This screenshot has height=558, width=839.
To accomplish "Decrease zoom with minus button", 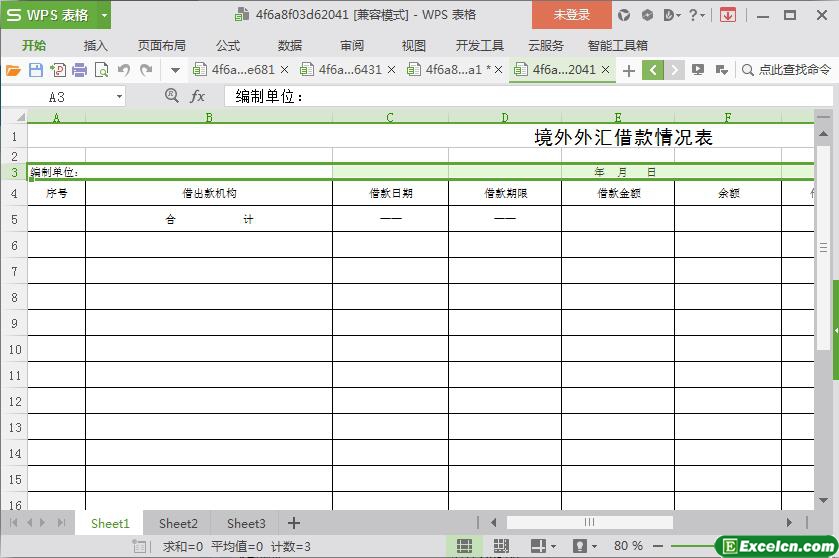I will coord(658,546).
